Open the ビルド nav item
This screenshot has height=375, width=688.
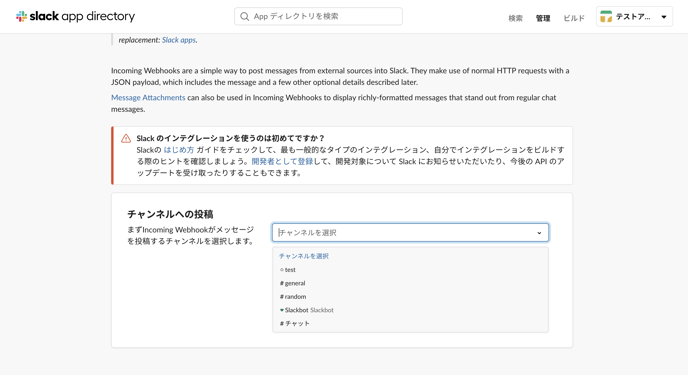tap(573, 18)
